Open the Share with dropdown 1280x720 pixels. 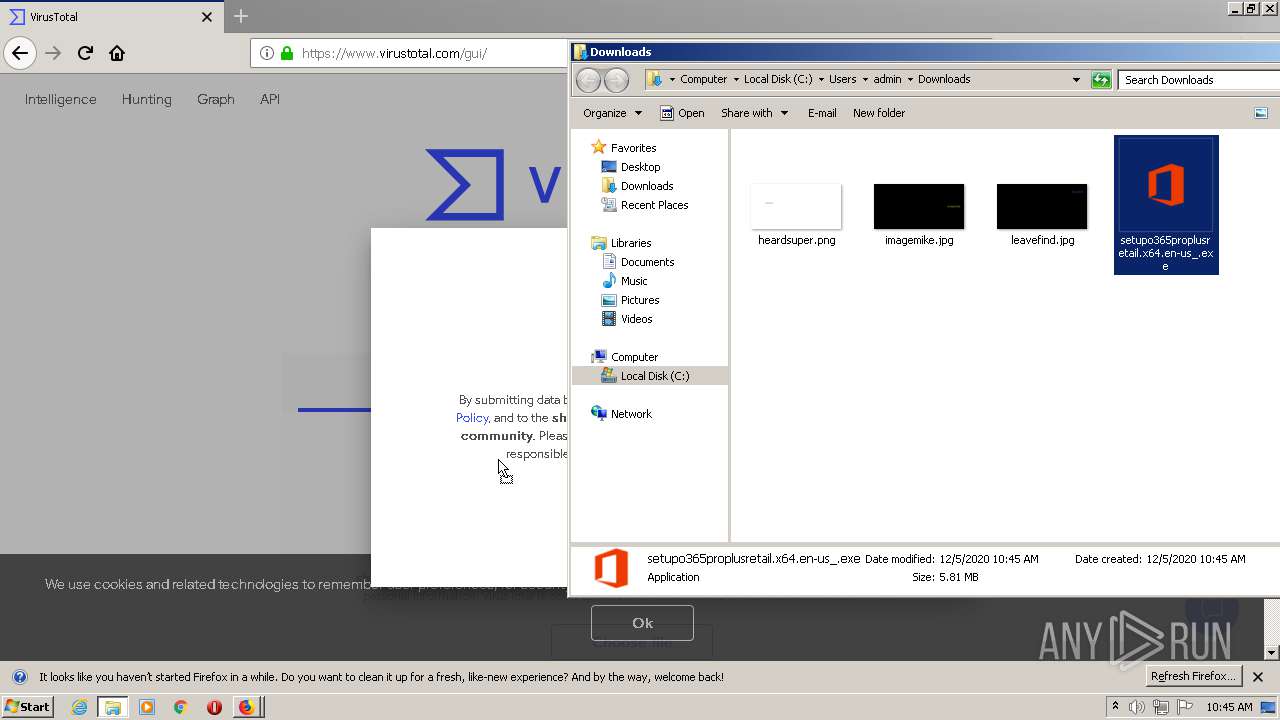pos(754,113)
